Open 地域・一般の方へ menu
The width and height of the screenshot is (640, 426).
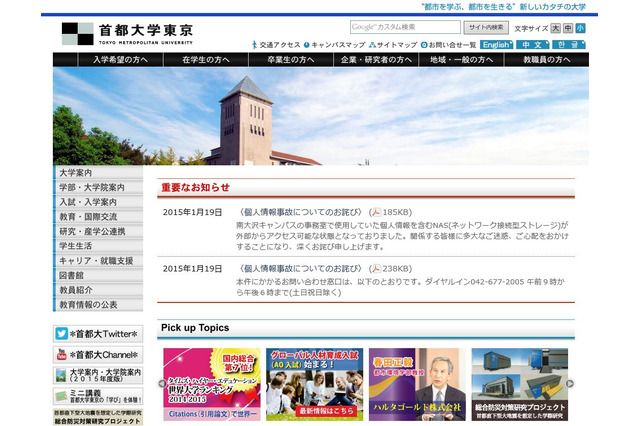[462, 60]
